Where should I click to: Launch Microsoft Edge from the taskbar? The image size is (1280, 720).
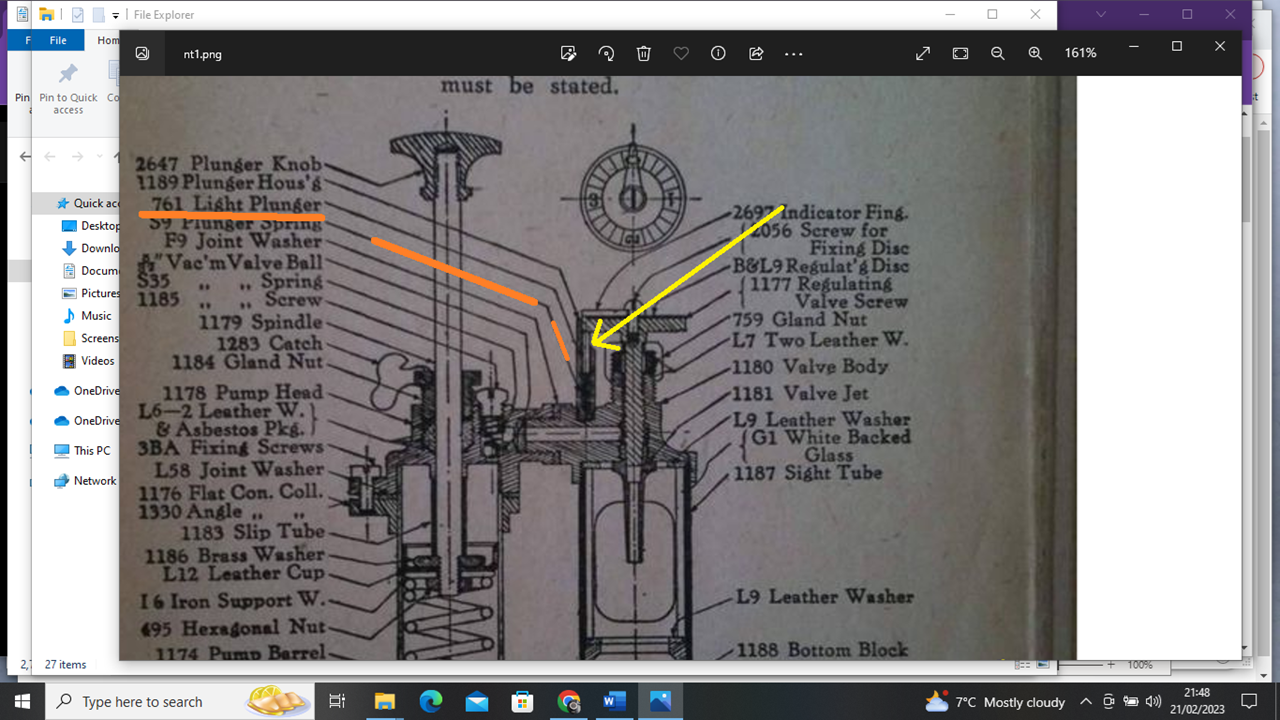[x=430, y=701]
